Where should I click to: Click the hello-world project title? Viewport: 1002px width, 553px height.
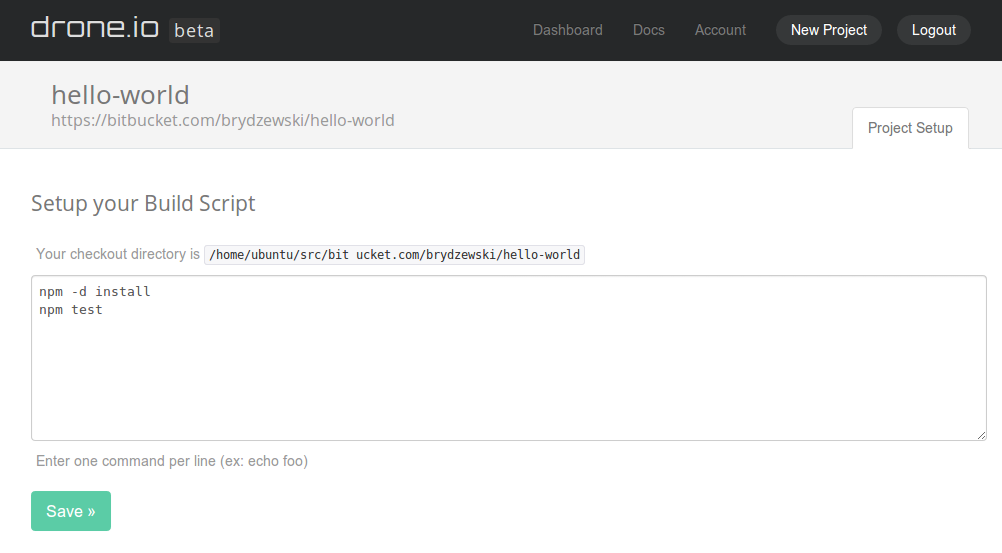[x=120, y=95]
